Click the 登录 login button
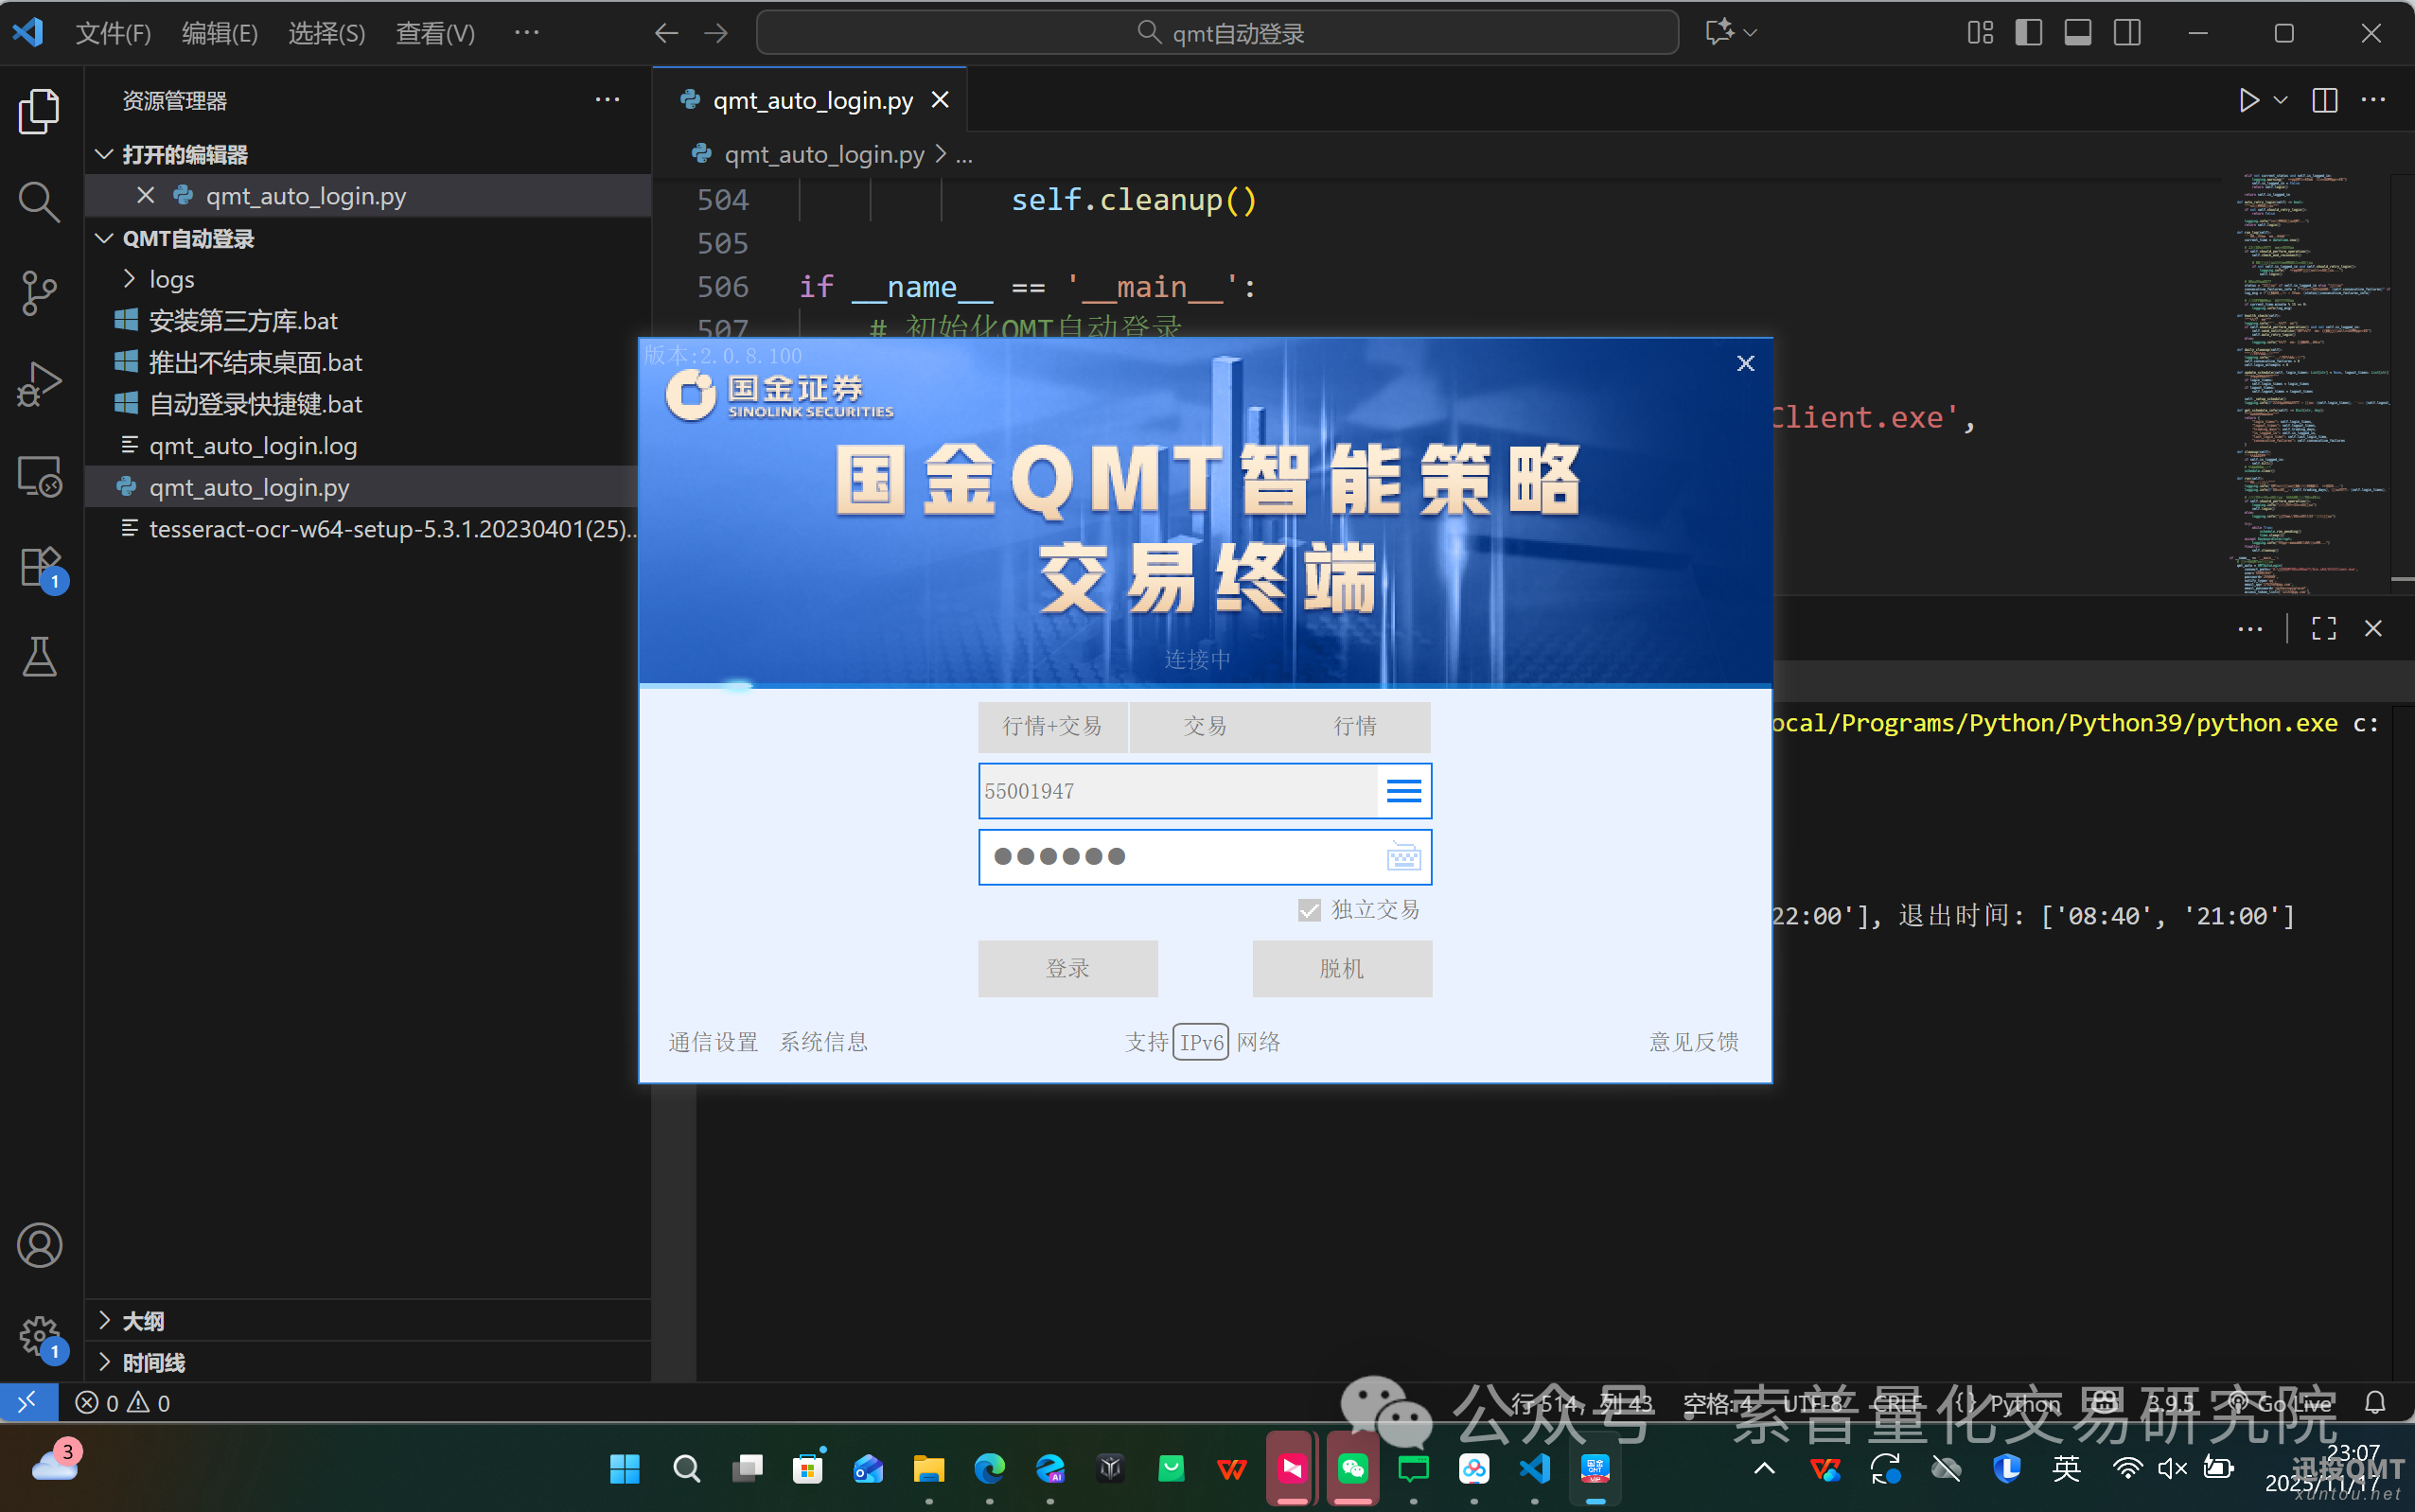2415x1512 pixels. click(x=1067, y=968)
